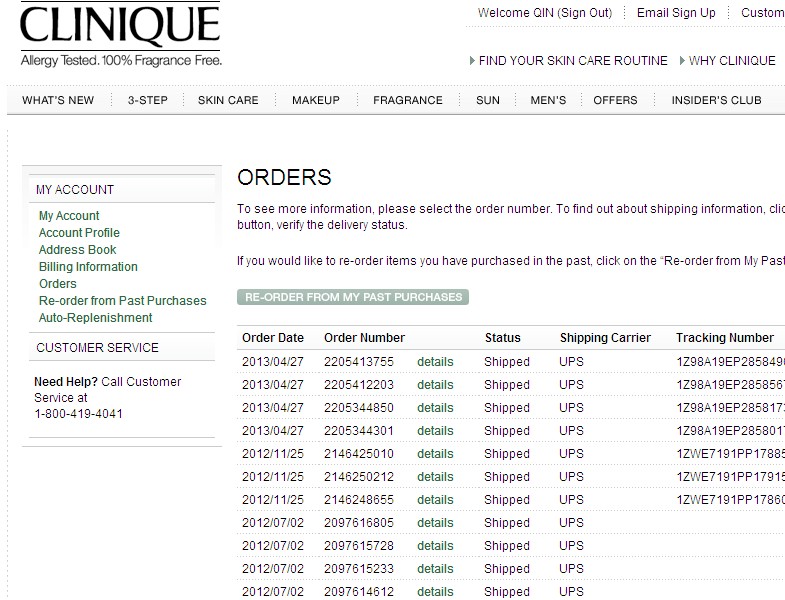Click the Shipping Carrier column header

pos(605,338)
